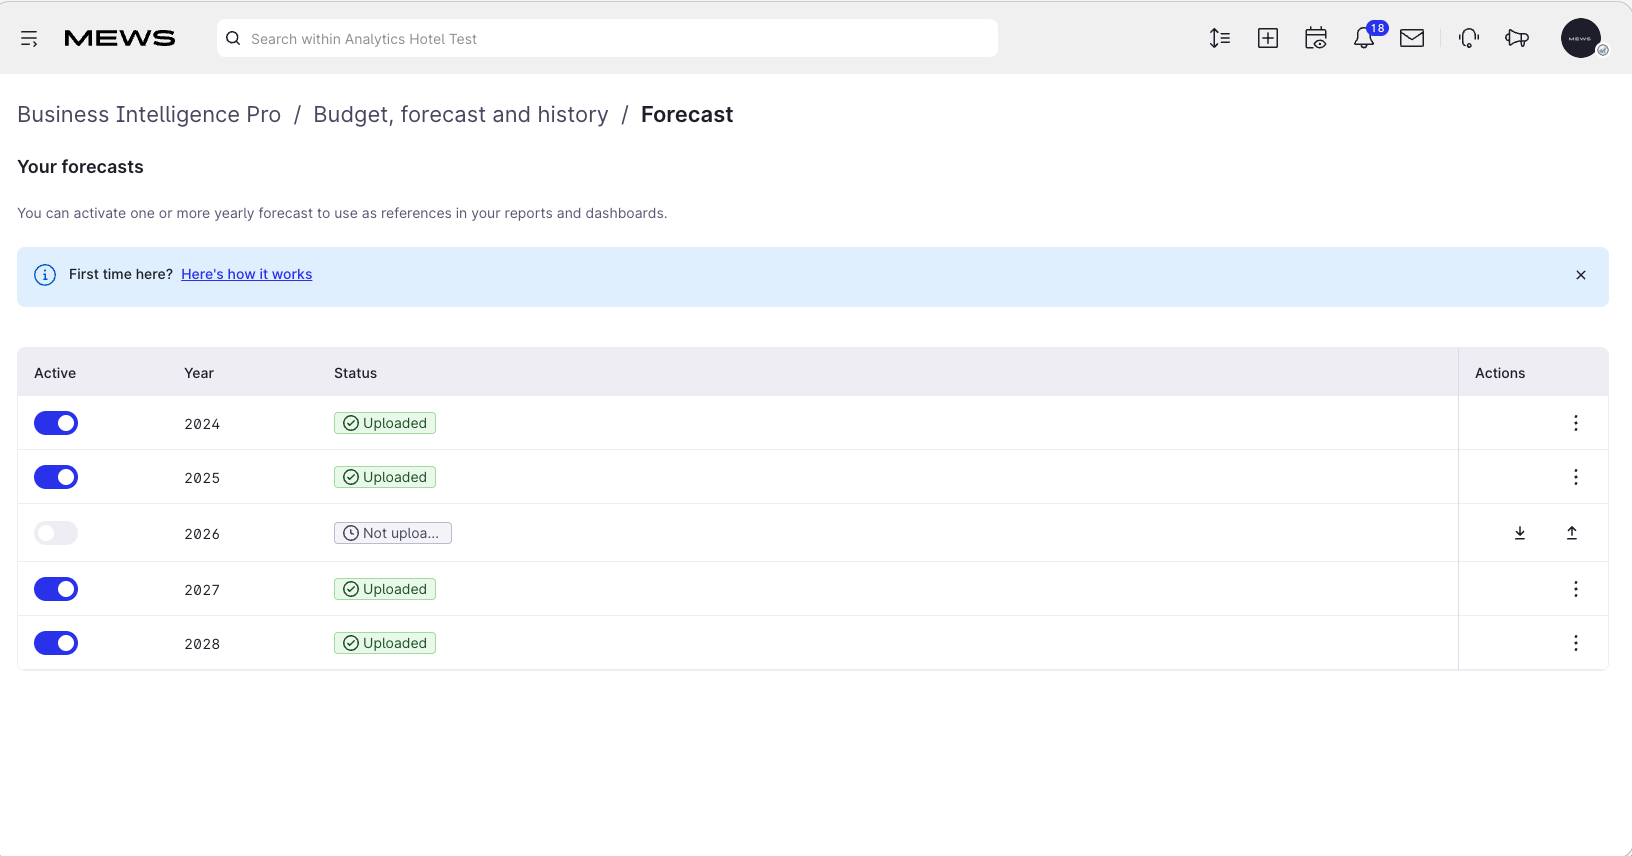The width and height of the screenshot is (1632, 856).
Task: Download the 2026 forecast template
Action: pos(1520,533)
